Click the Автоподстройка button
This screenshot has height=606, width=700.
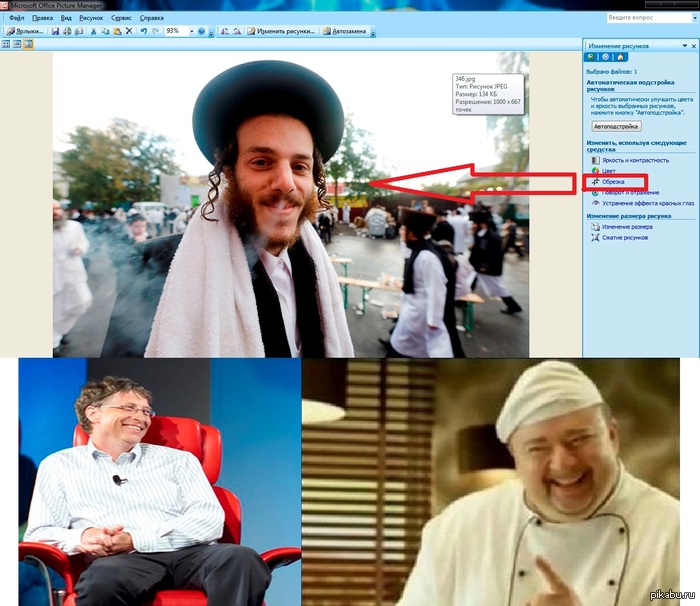[616, 126]
